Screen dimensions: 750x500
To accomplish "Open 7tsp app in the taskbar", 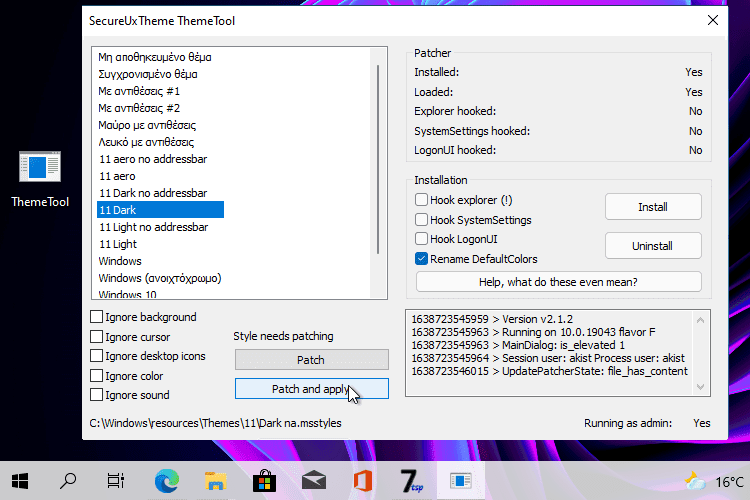I will coord(411,481).
